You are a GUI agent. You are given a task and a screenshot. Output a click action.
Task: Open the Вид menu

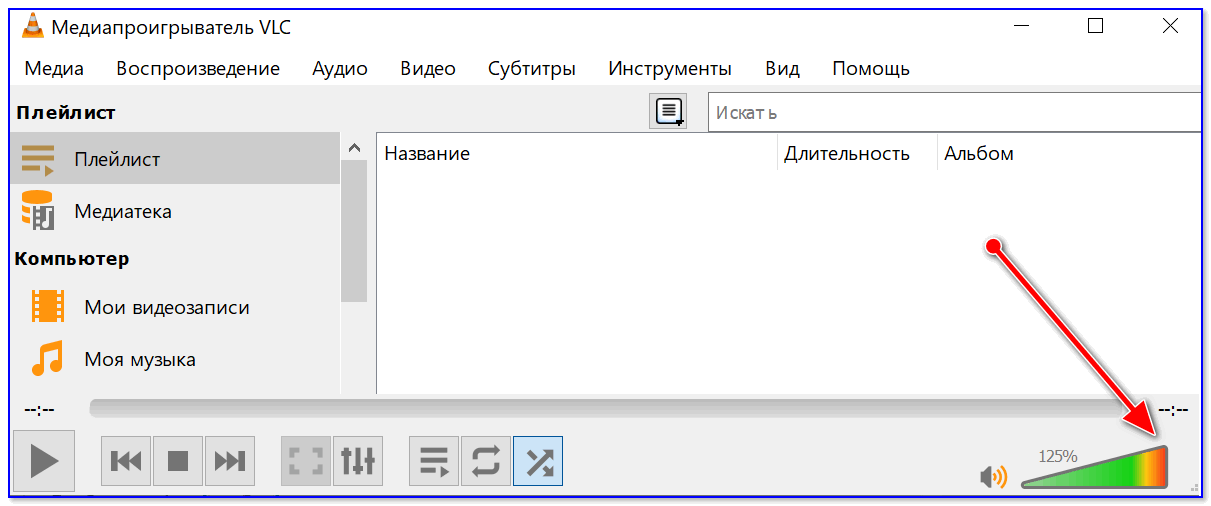[783, 69]
